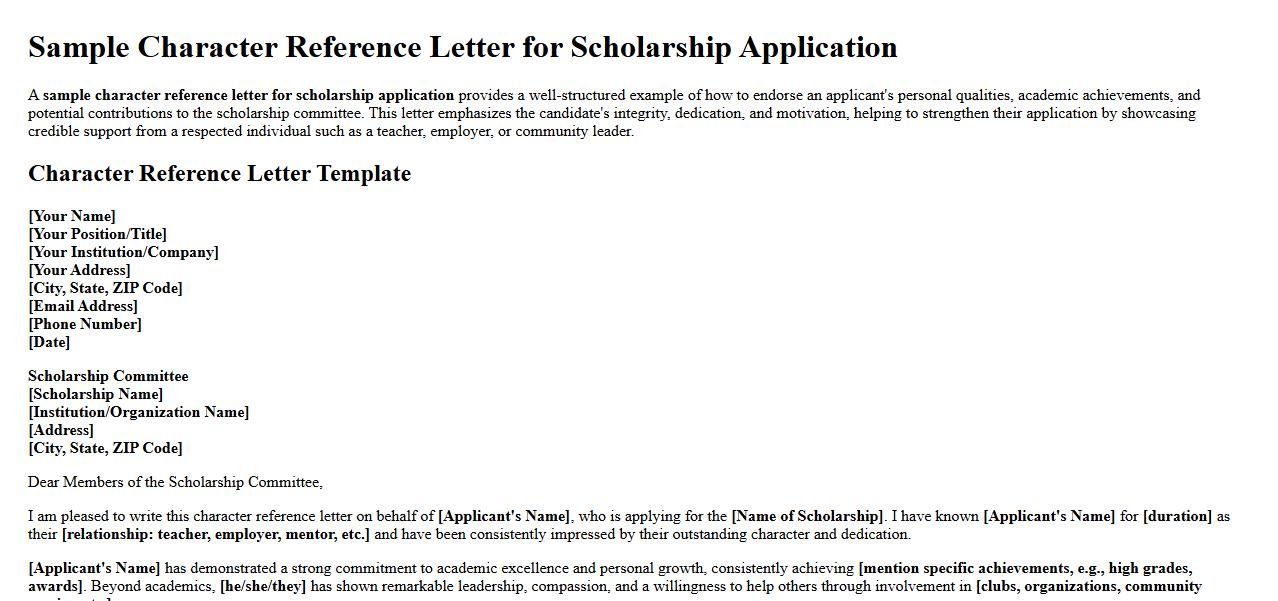
Task: Click the [mention specific achievements] placeholder
Action: pyautogui.click(x=1024, y=568)
